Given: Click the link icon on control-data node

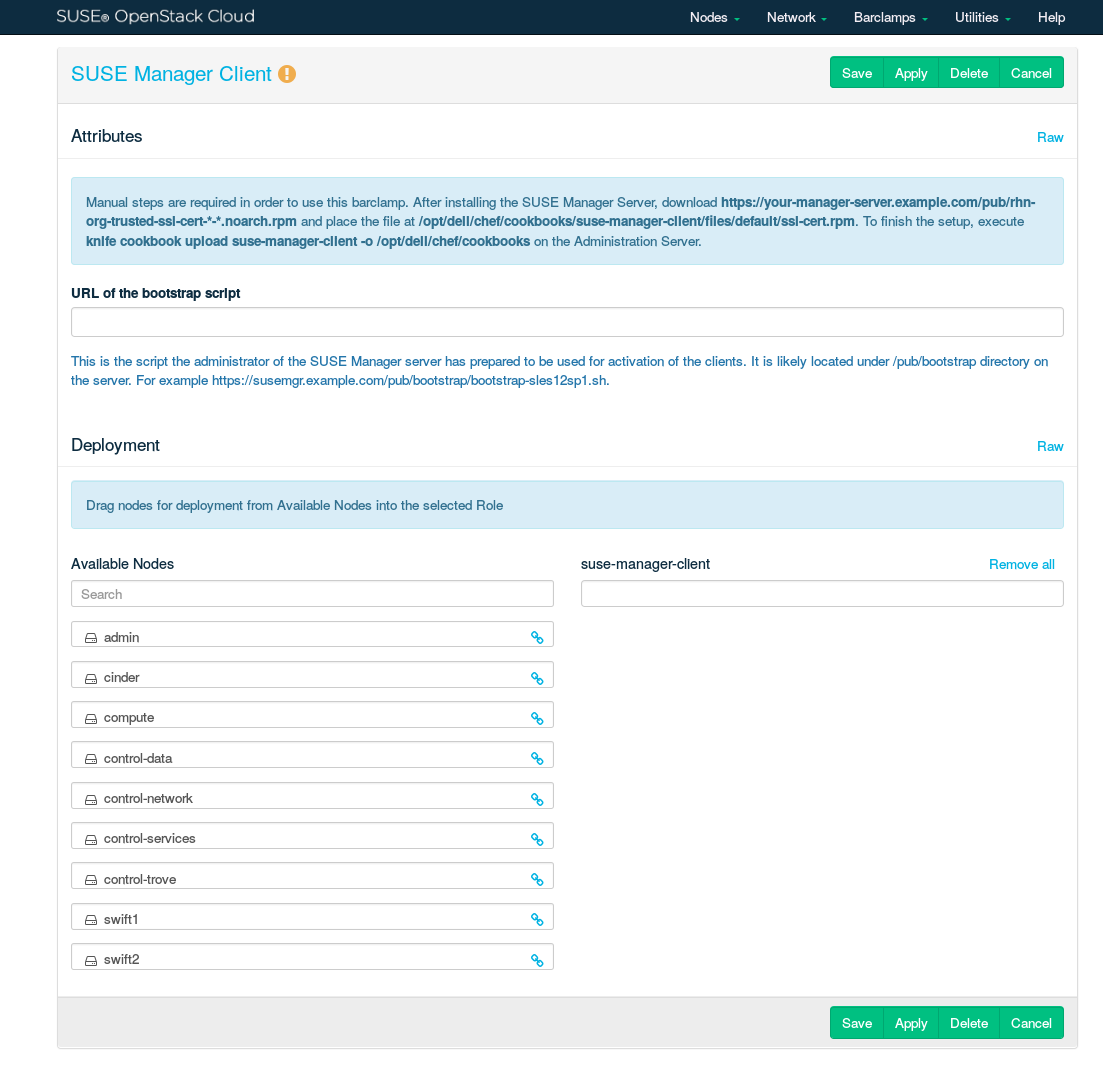Looking at the screenshot, I should pyautogui.click(x=537, y=758).
